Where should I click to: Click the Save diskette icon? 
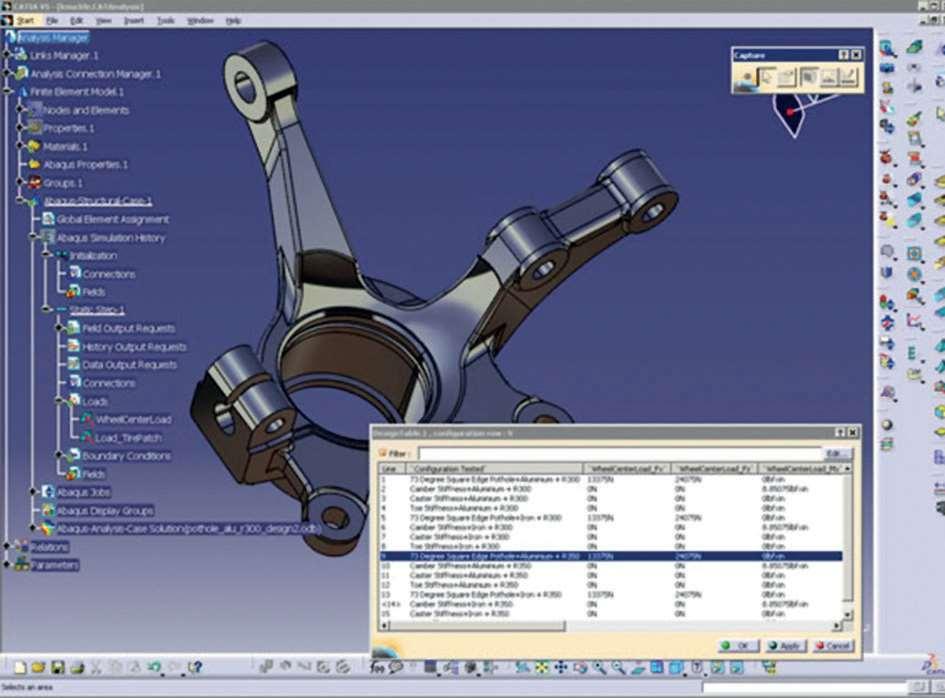pyautogui.click(x=58, y=667)
